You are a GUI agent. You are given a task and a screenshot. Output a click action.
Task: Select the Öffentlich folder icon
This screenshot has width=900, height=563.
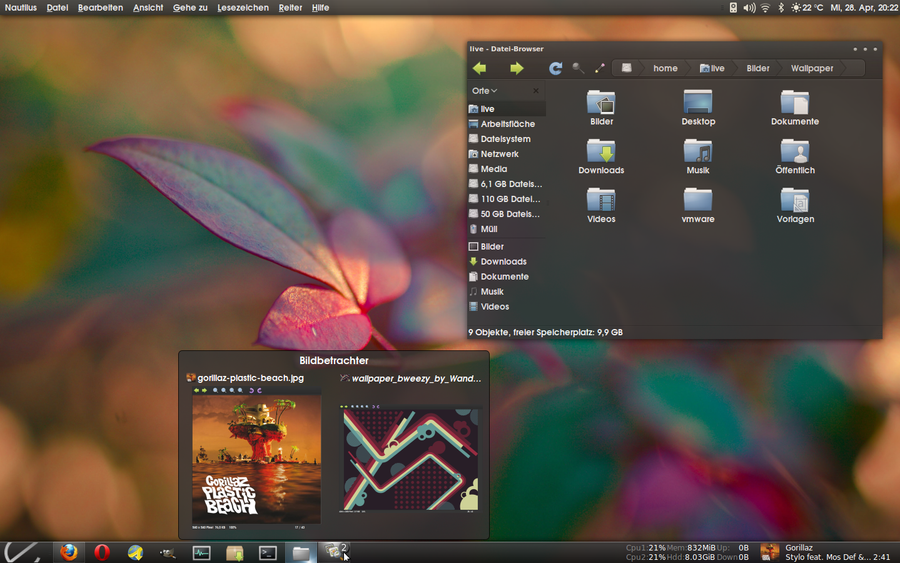point(795,152)
